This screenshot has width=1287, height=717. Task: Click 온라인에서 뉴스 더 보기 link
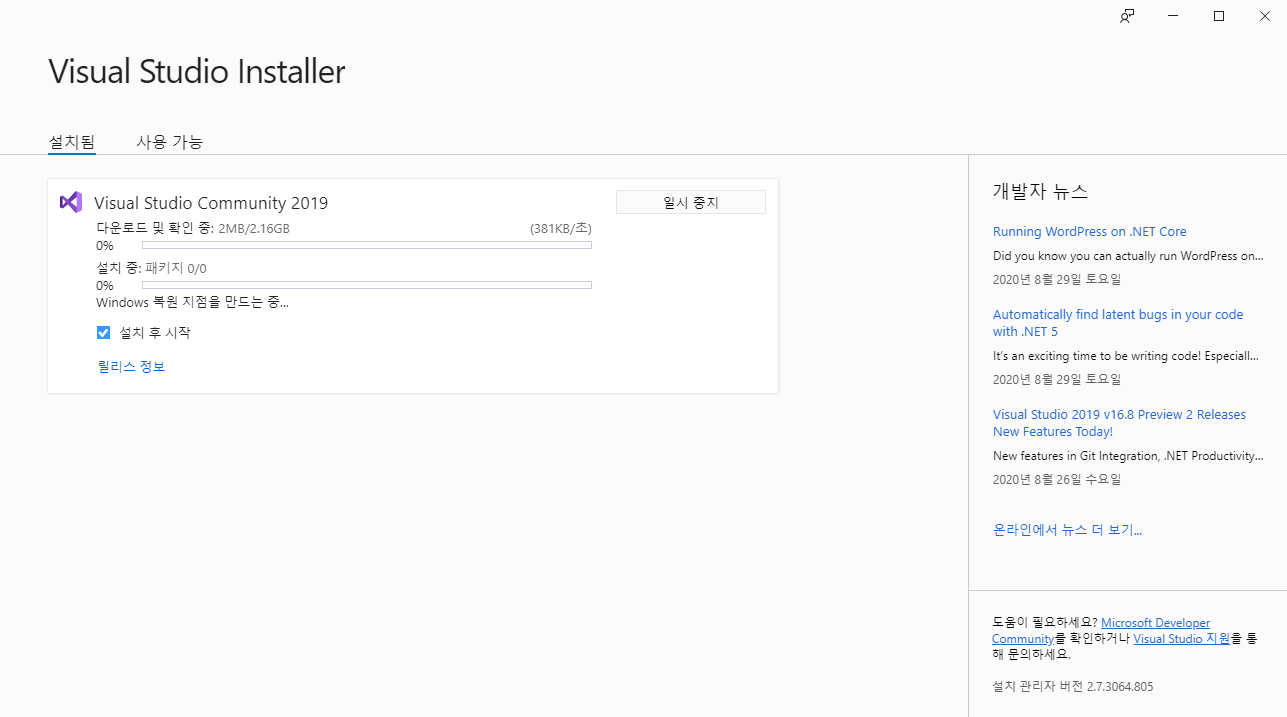(x=1067, y=530)
